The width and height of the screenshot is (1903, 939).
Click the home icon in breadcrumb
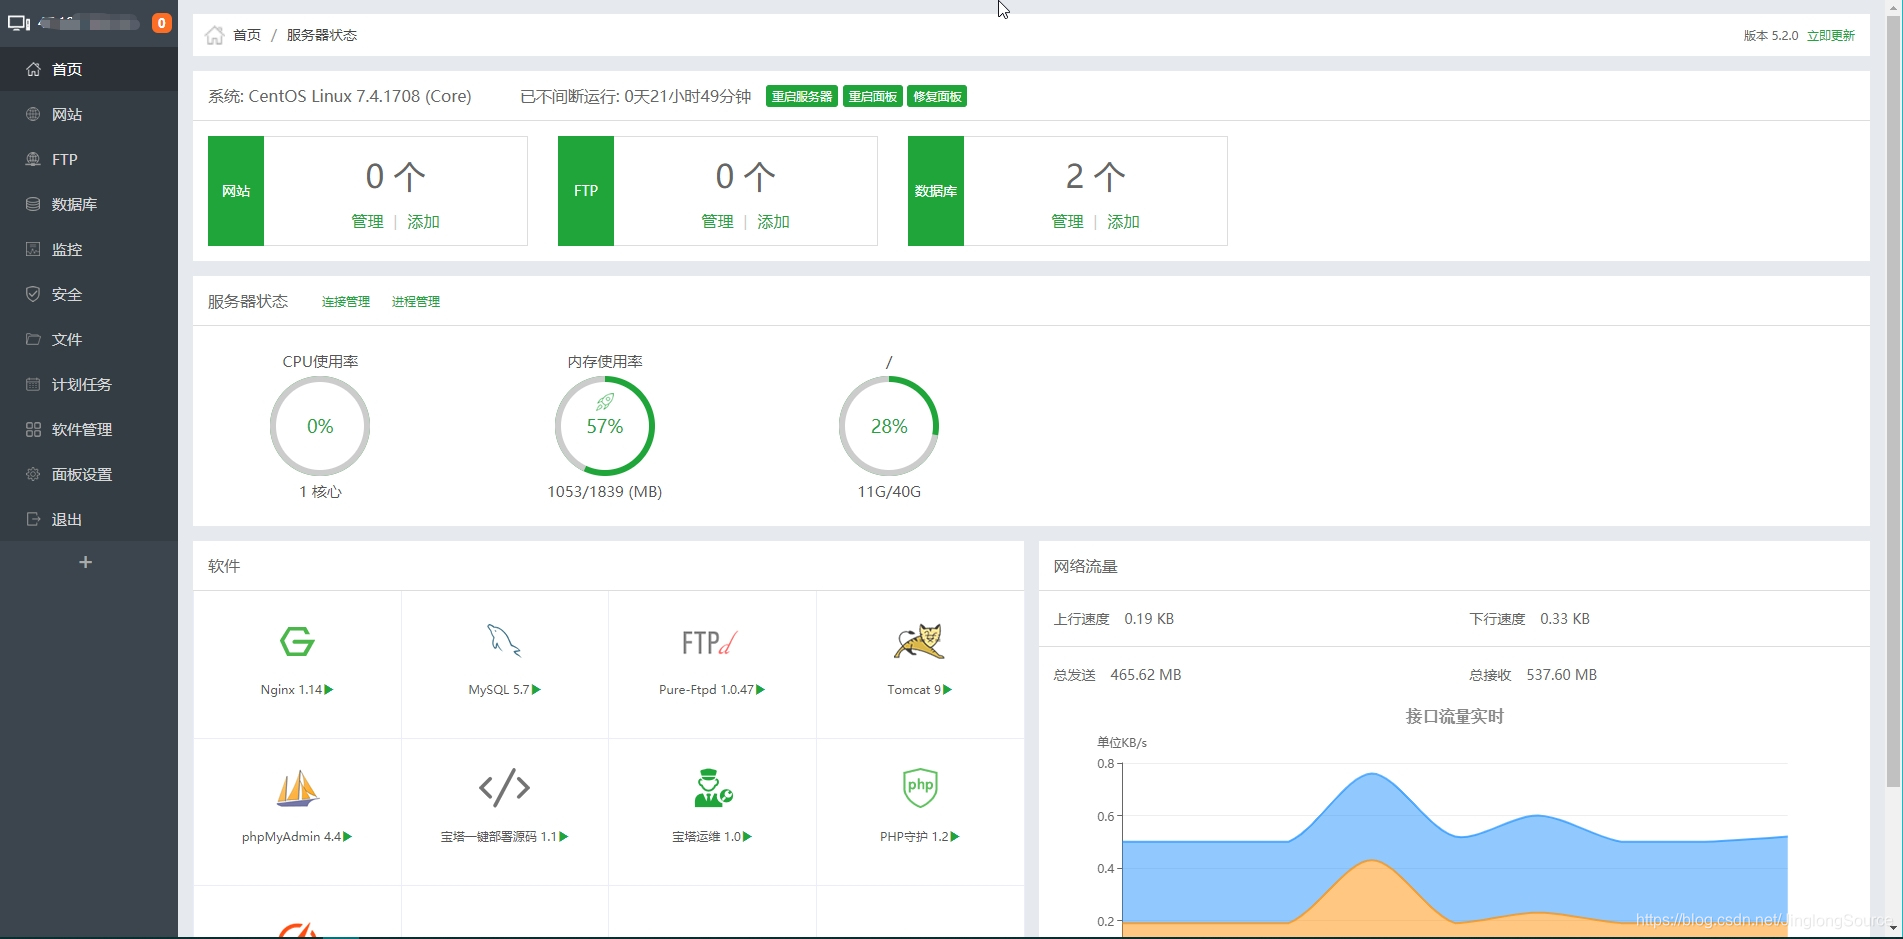coord(214,35)
